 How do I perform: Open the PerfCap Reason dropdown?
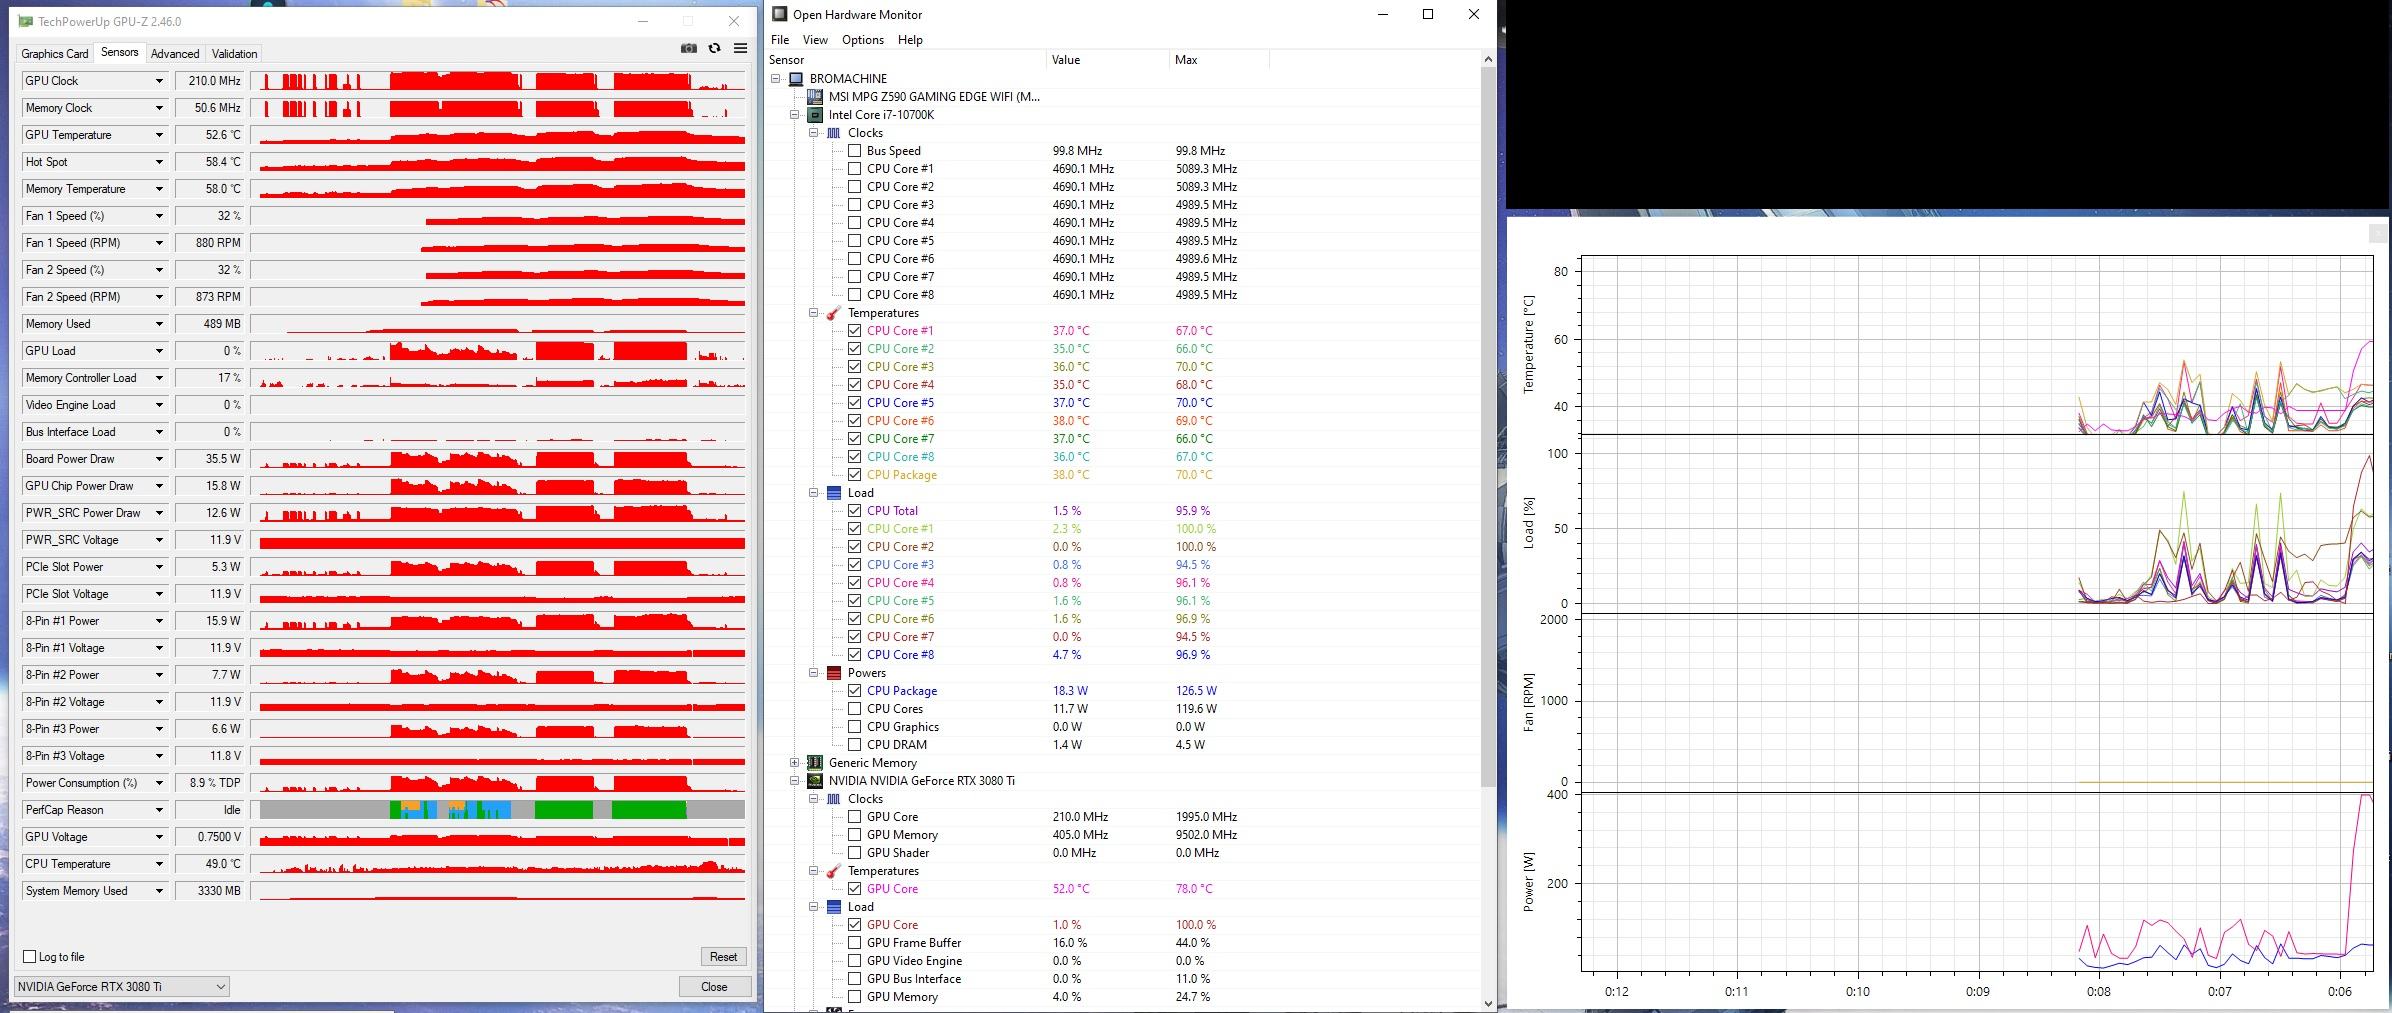[x=158, y=810]
